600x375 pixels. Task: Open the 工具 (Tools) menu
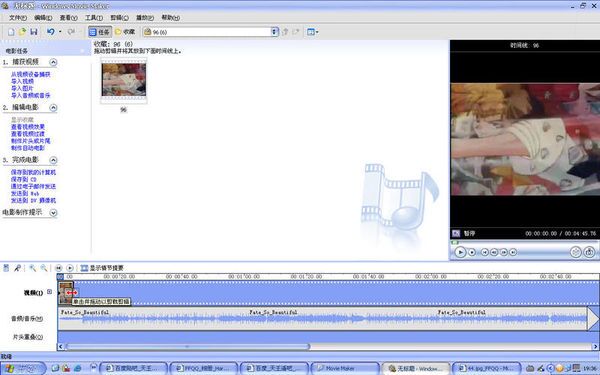click(x=94, y=18)
